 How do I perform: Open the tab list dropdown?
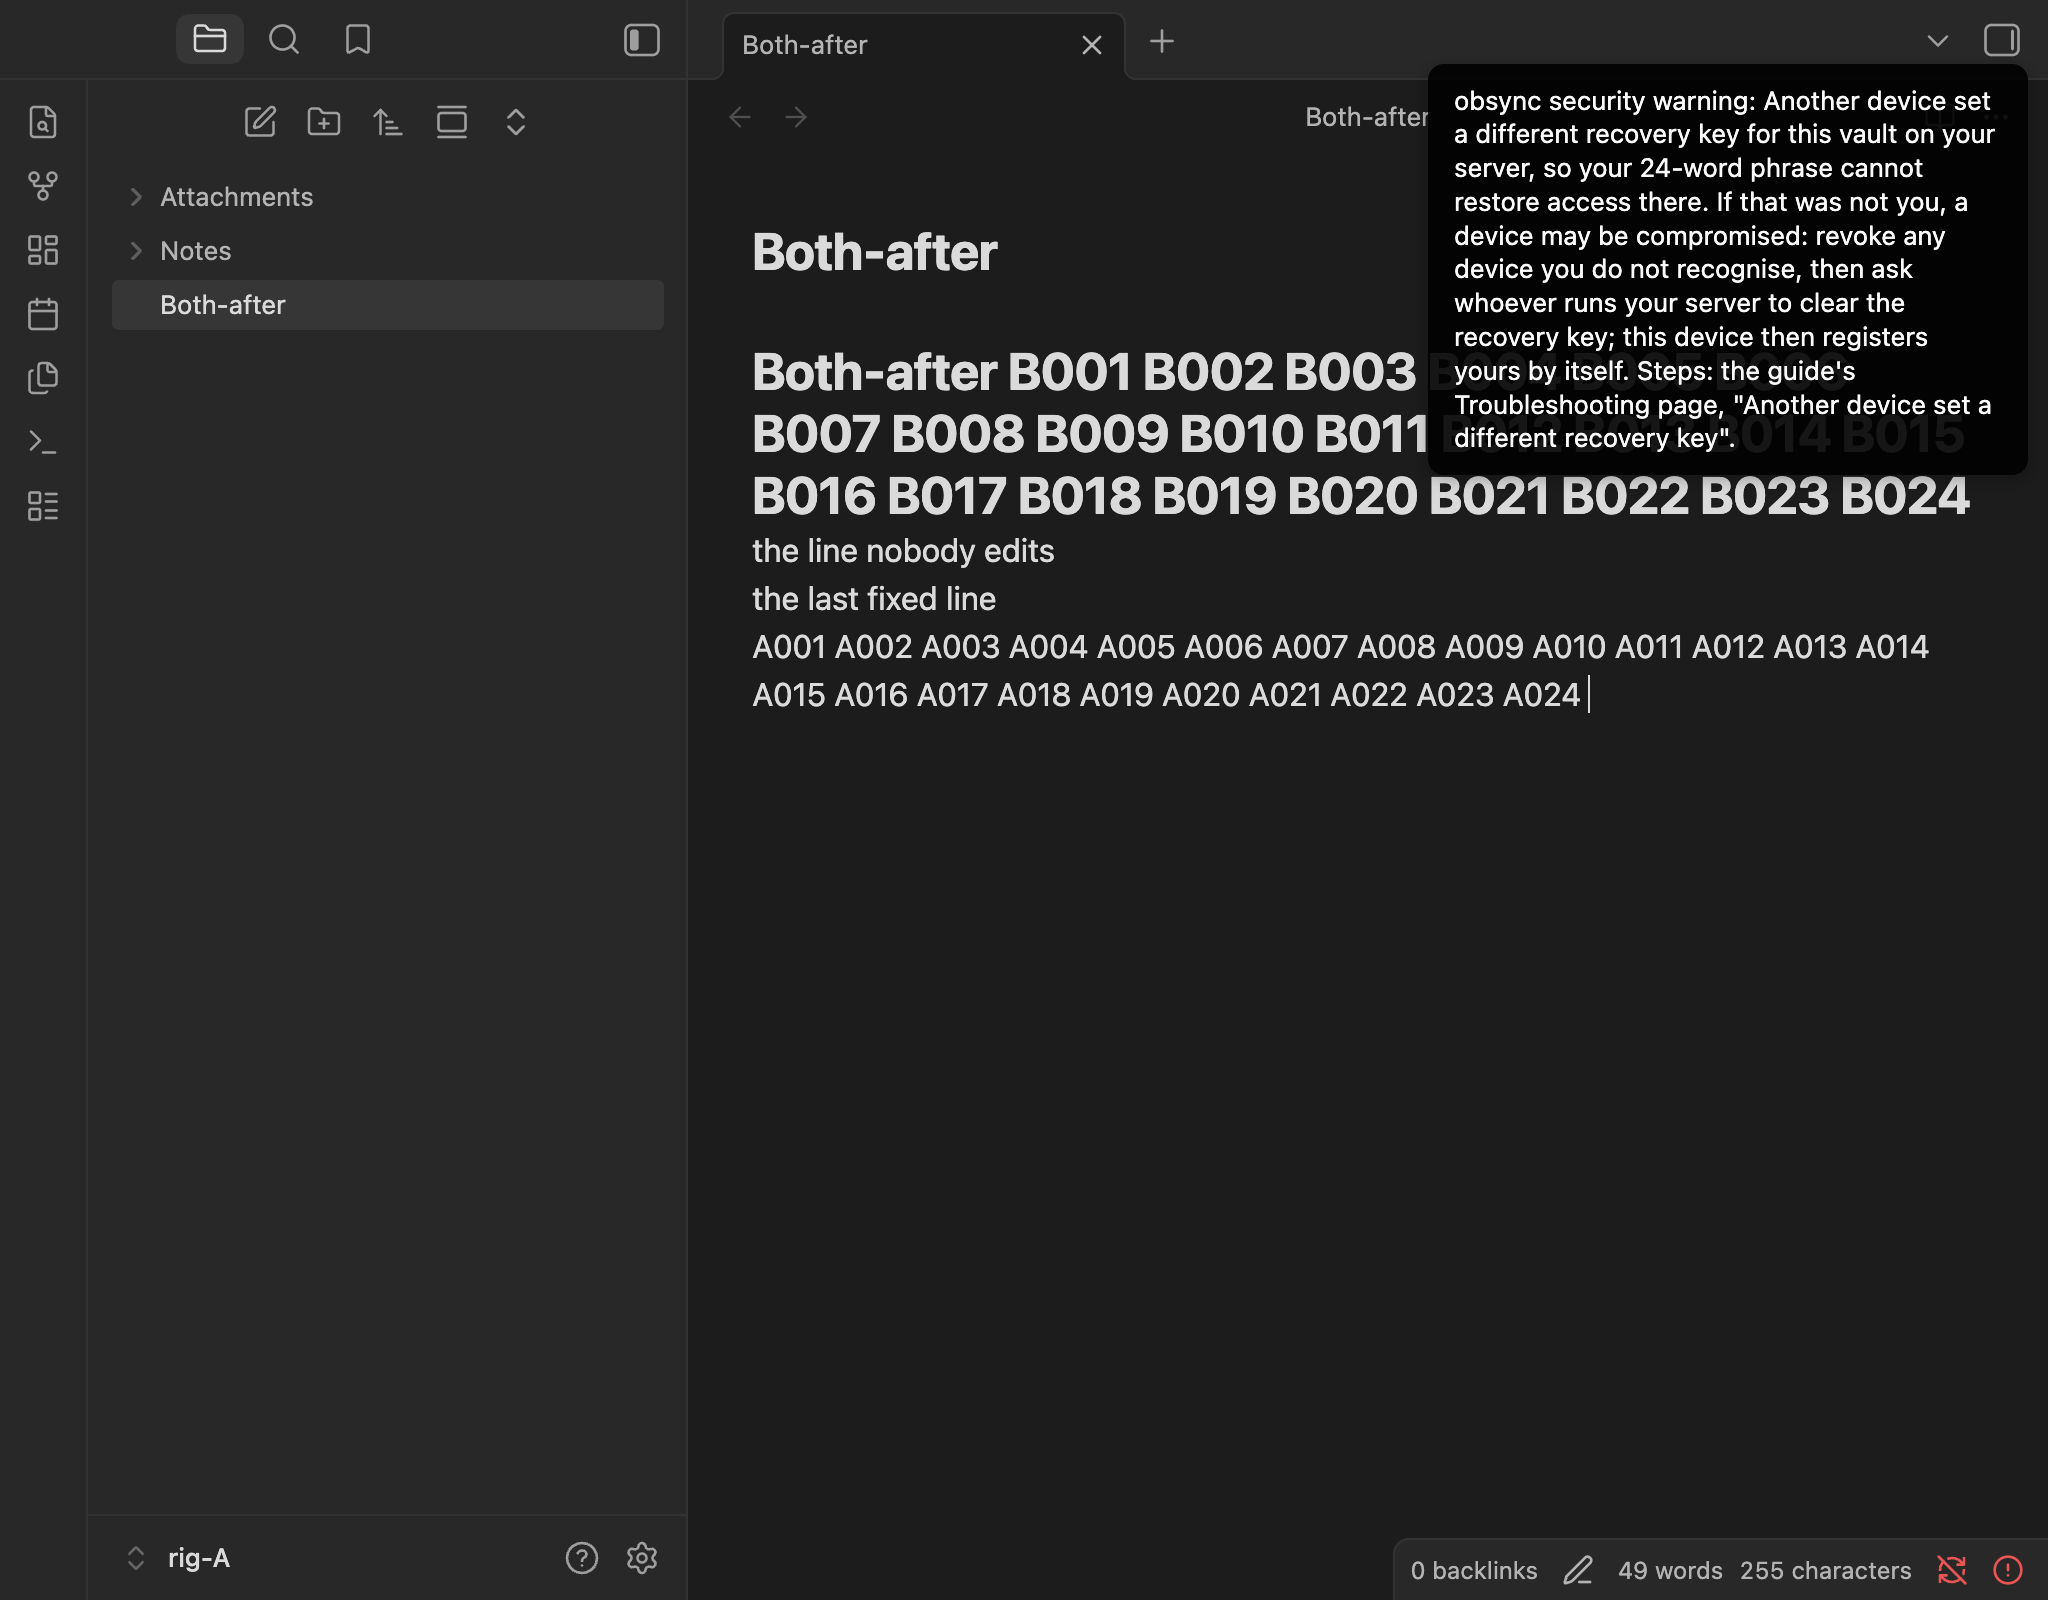pos(1938,41)
